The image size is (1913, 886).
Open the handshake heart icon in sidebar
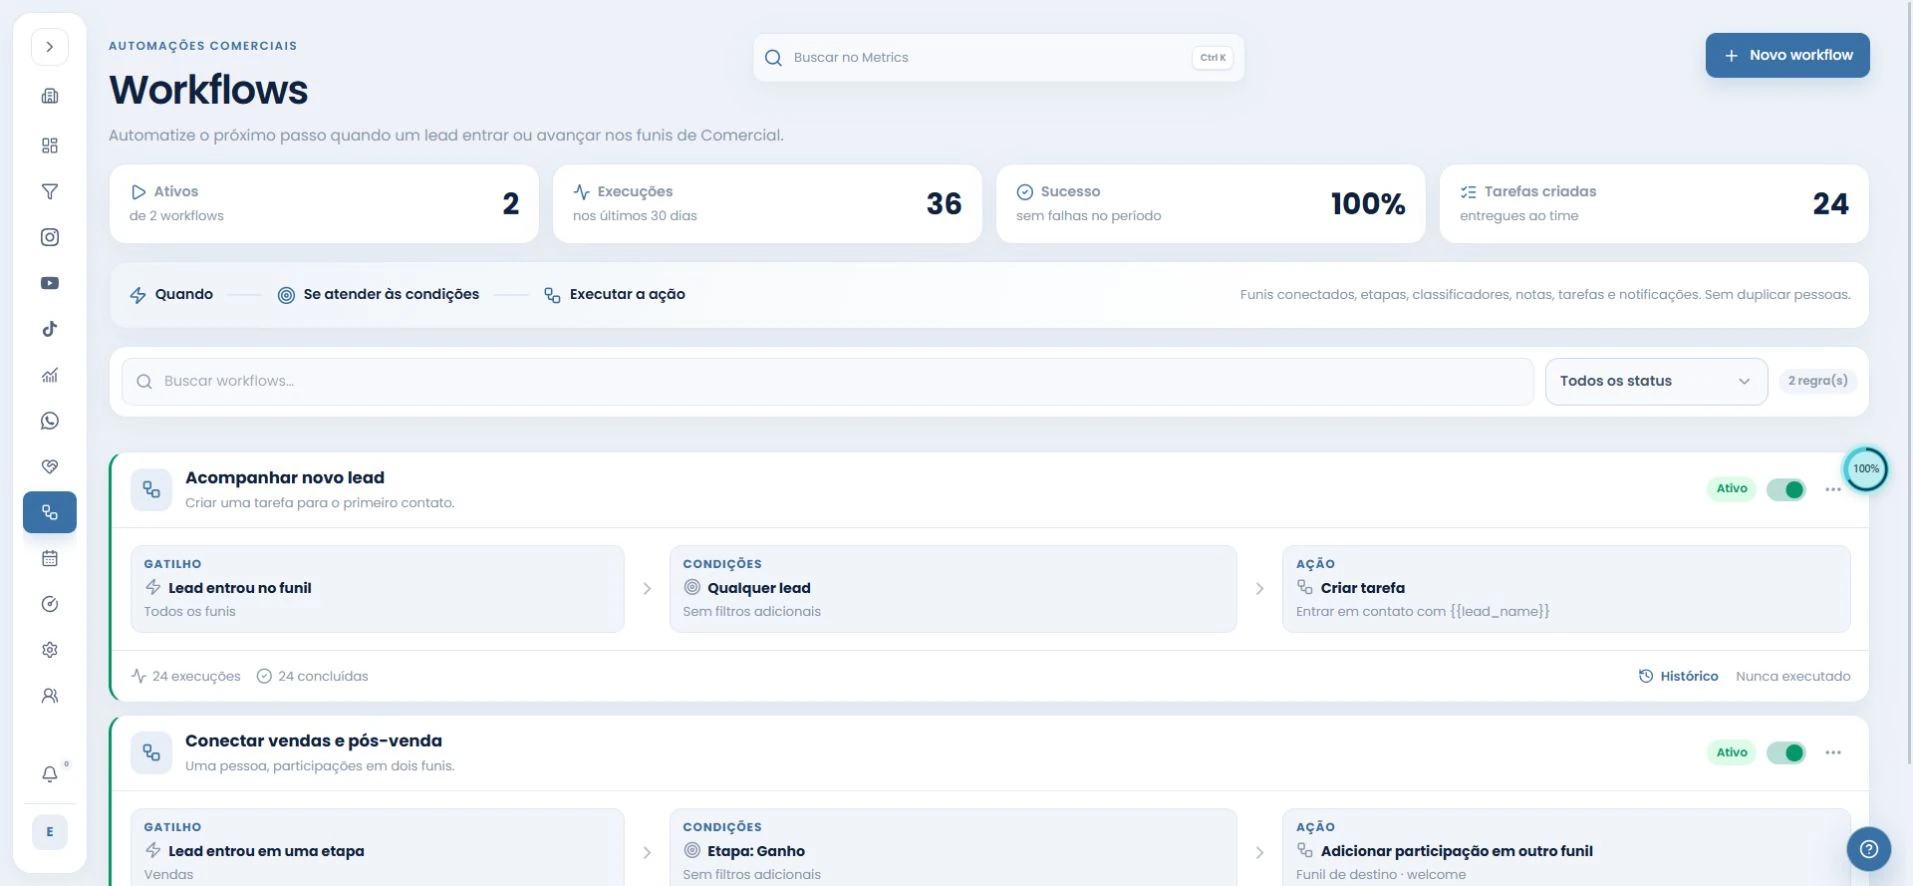49,467
